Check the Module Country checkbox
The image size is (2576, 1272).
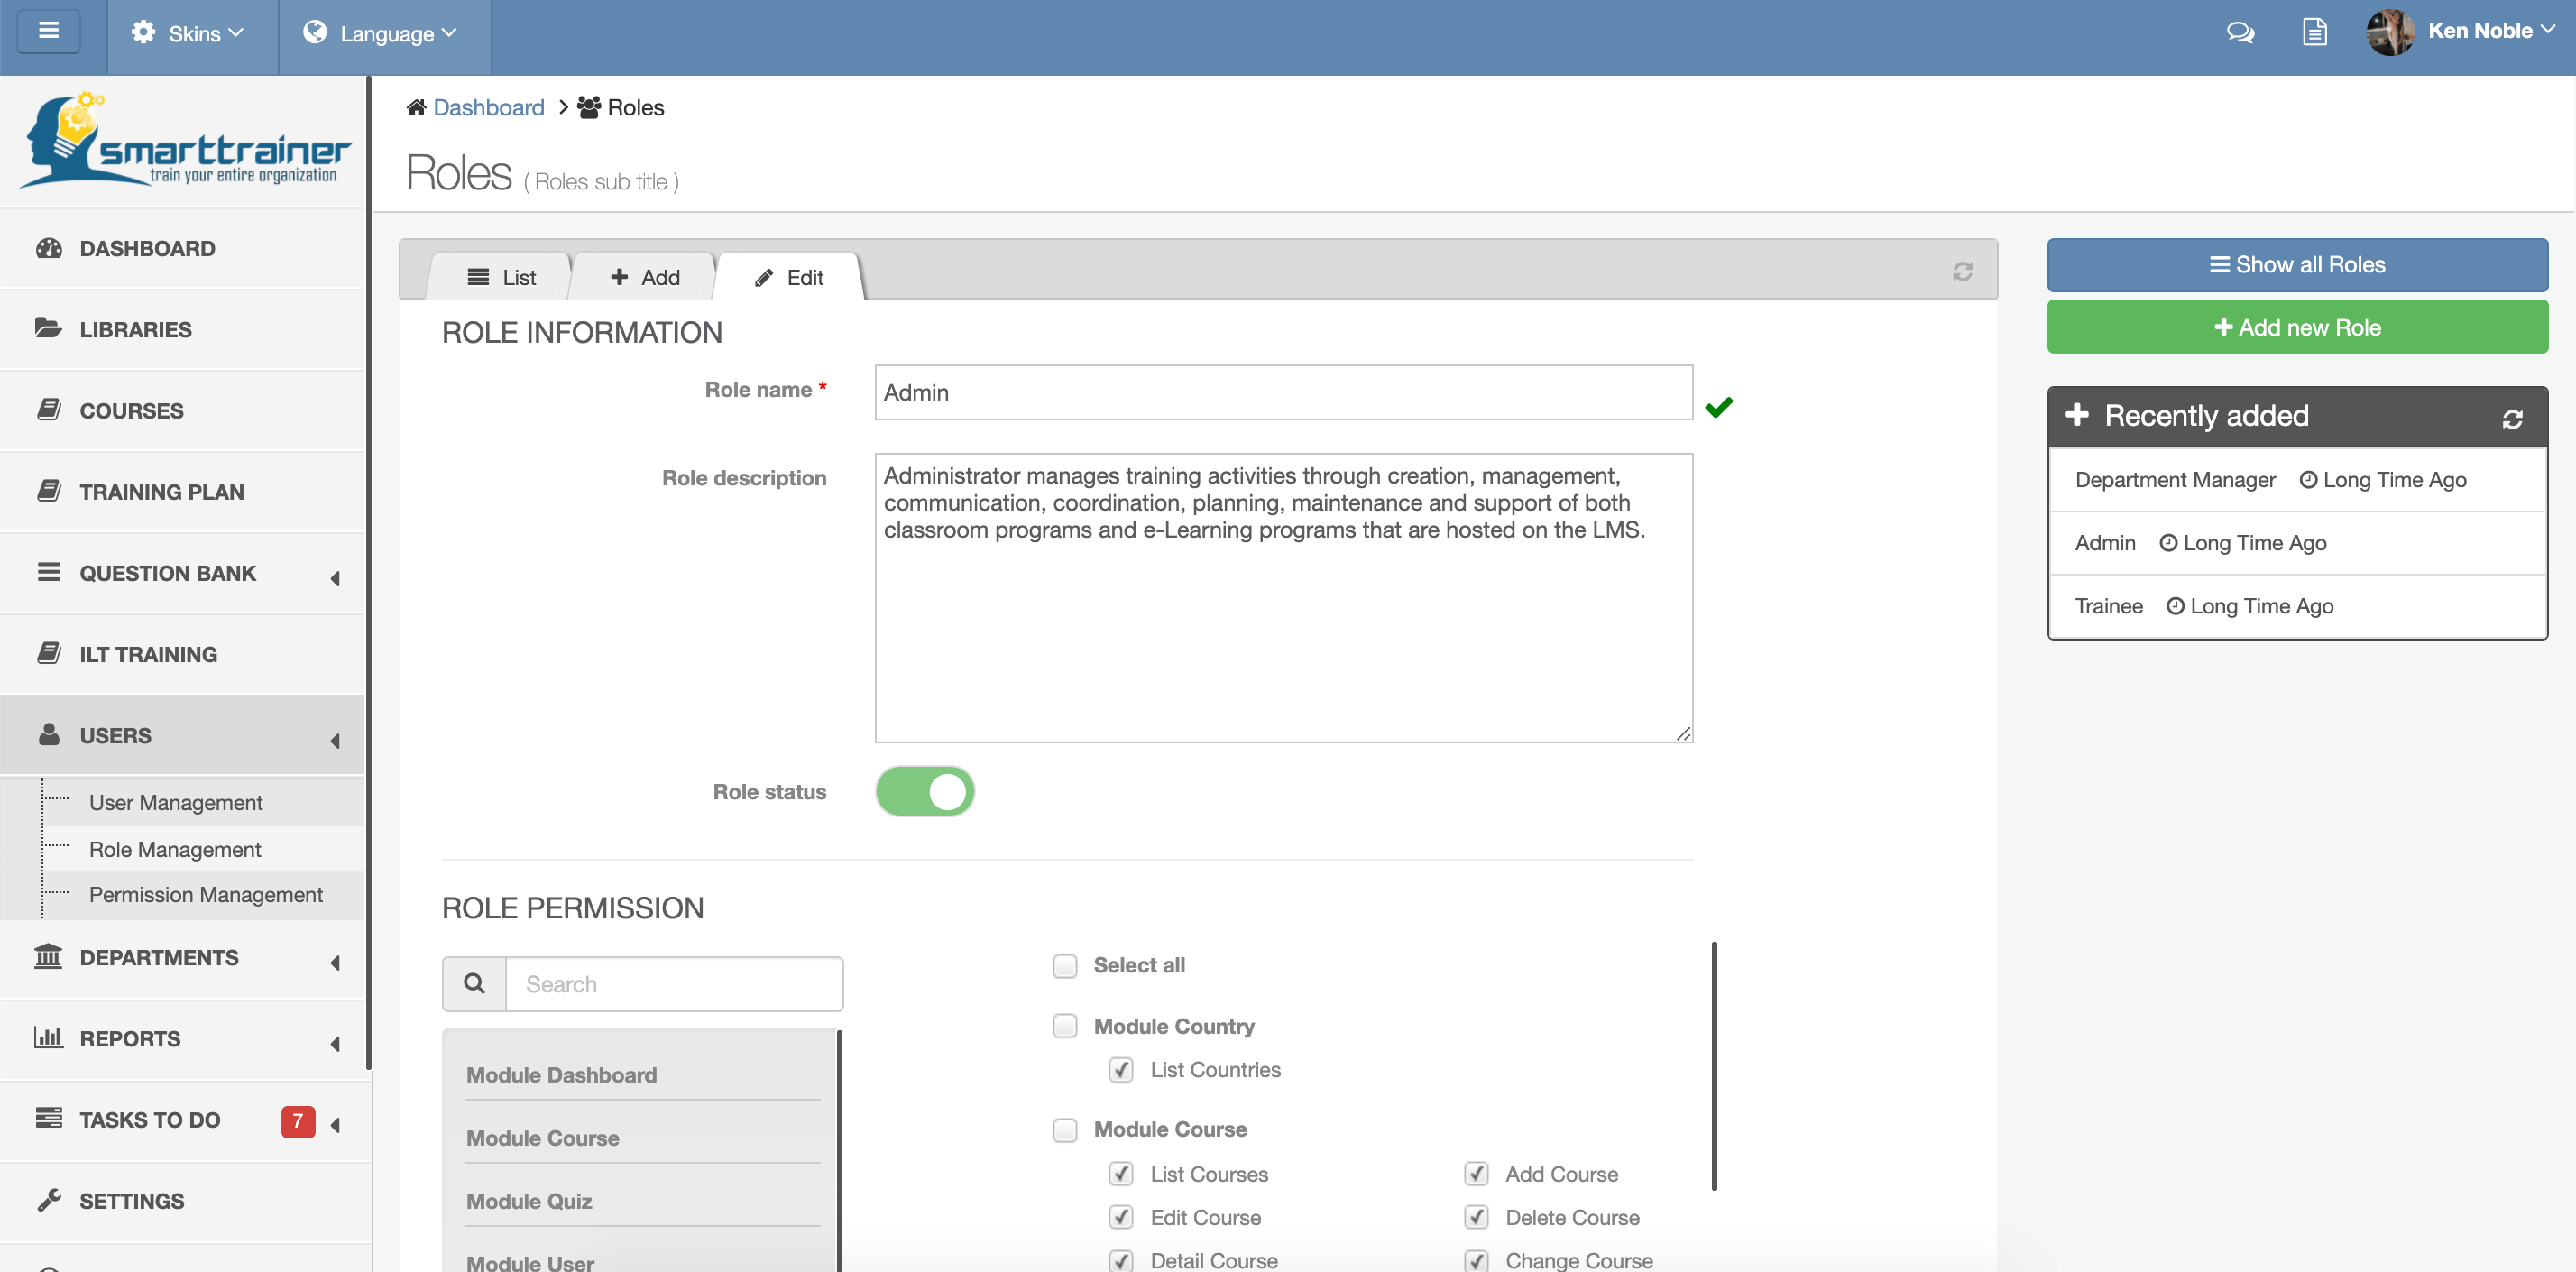1065,1026
